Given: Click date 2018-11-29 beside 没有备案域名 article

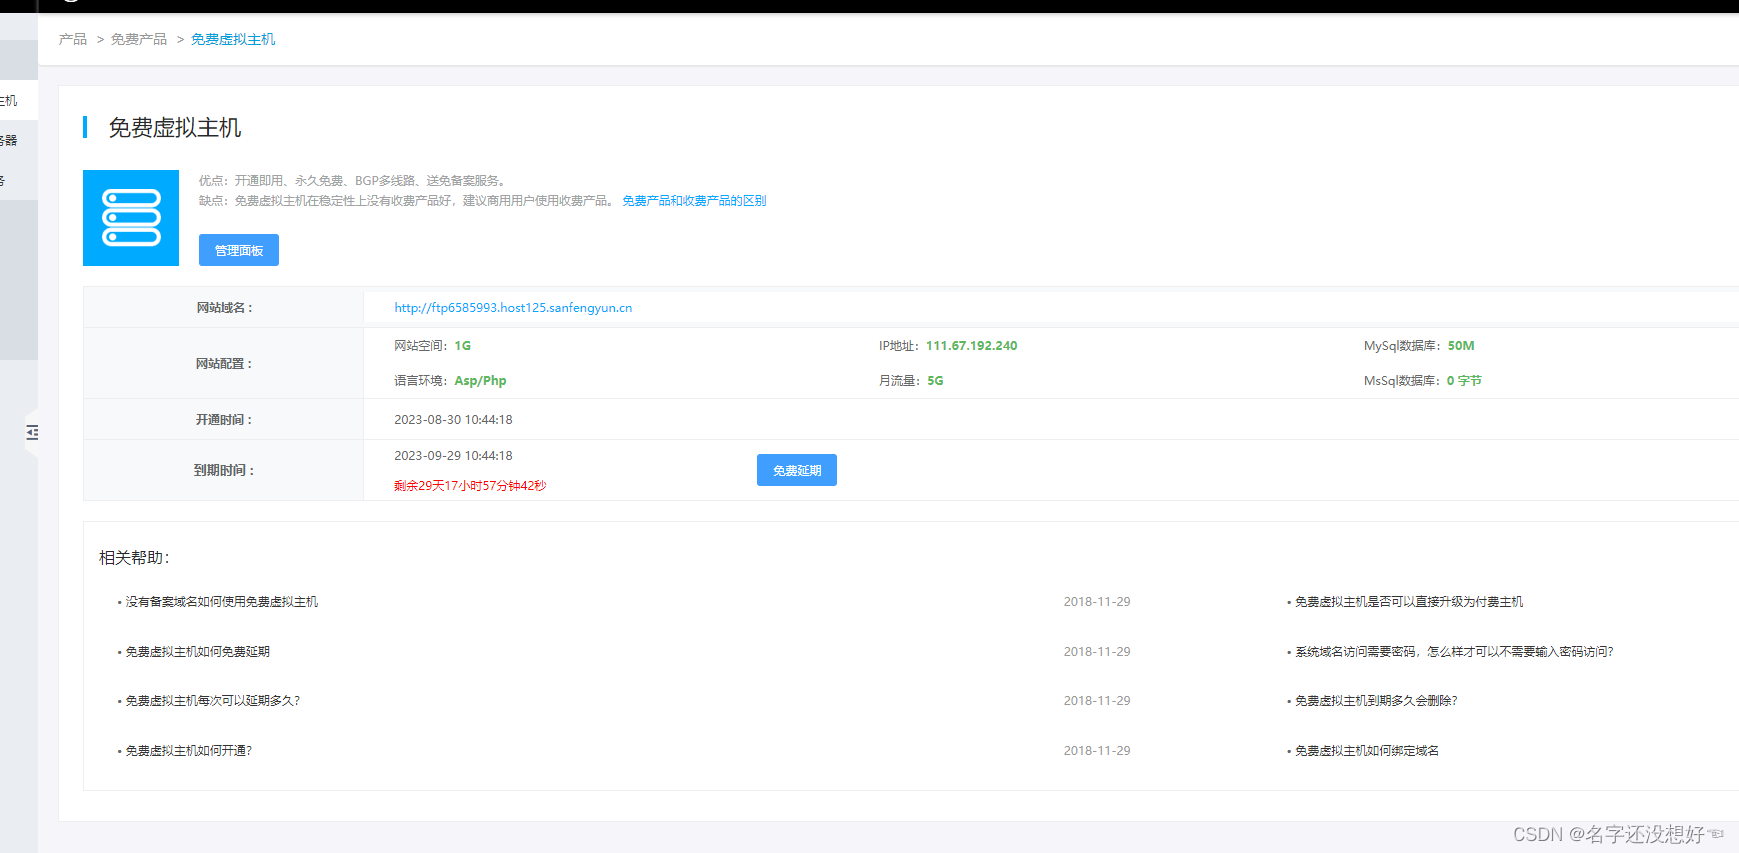Looking at the screenshot, I should (x=1097, y=602).
